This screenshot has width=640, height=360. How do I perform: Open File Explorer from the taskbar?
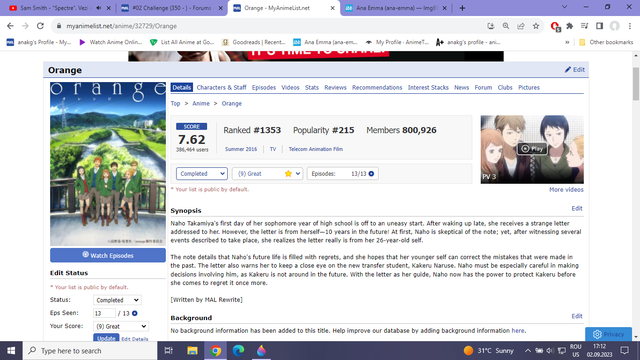click(192, 351)
